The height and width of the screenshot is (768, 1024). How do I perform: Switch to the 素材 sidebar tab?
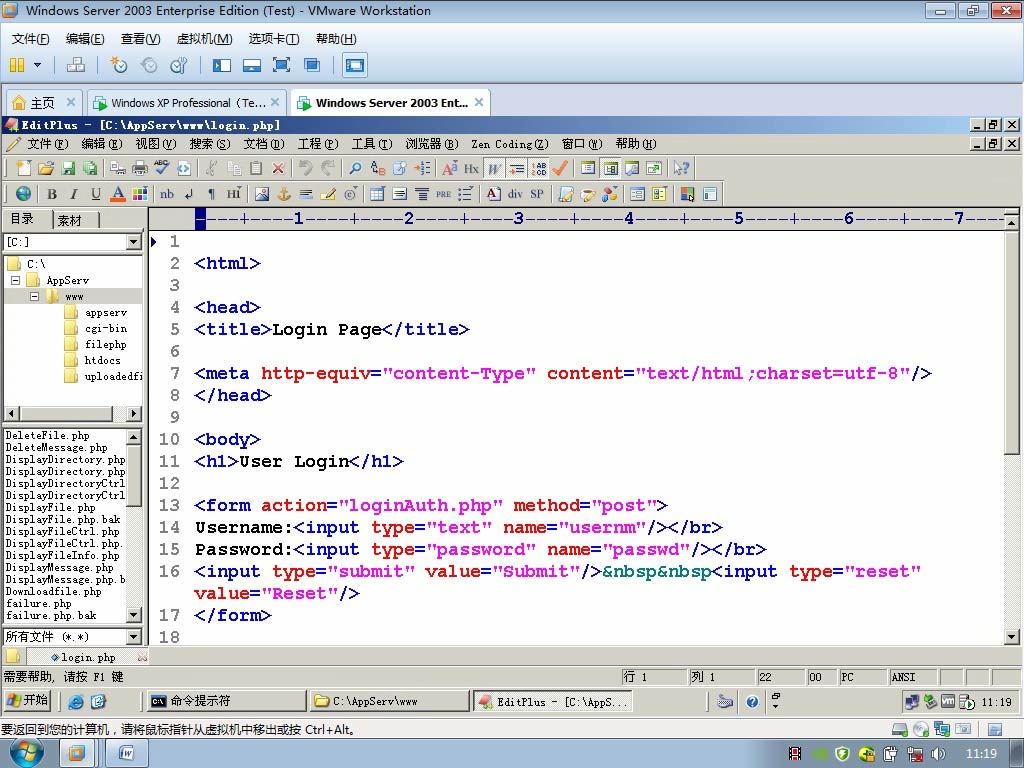(x=71, y=220)
